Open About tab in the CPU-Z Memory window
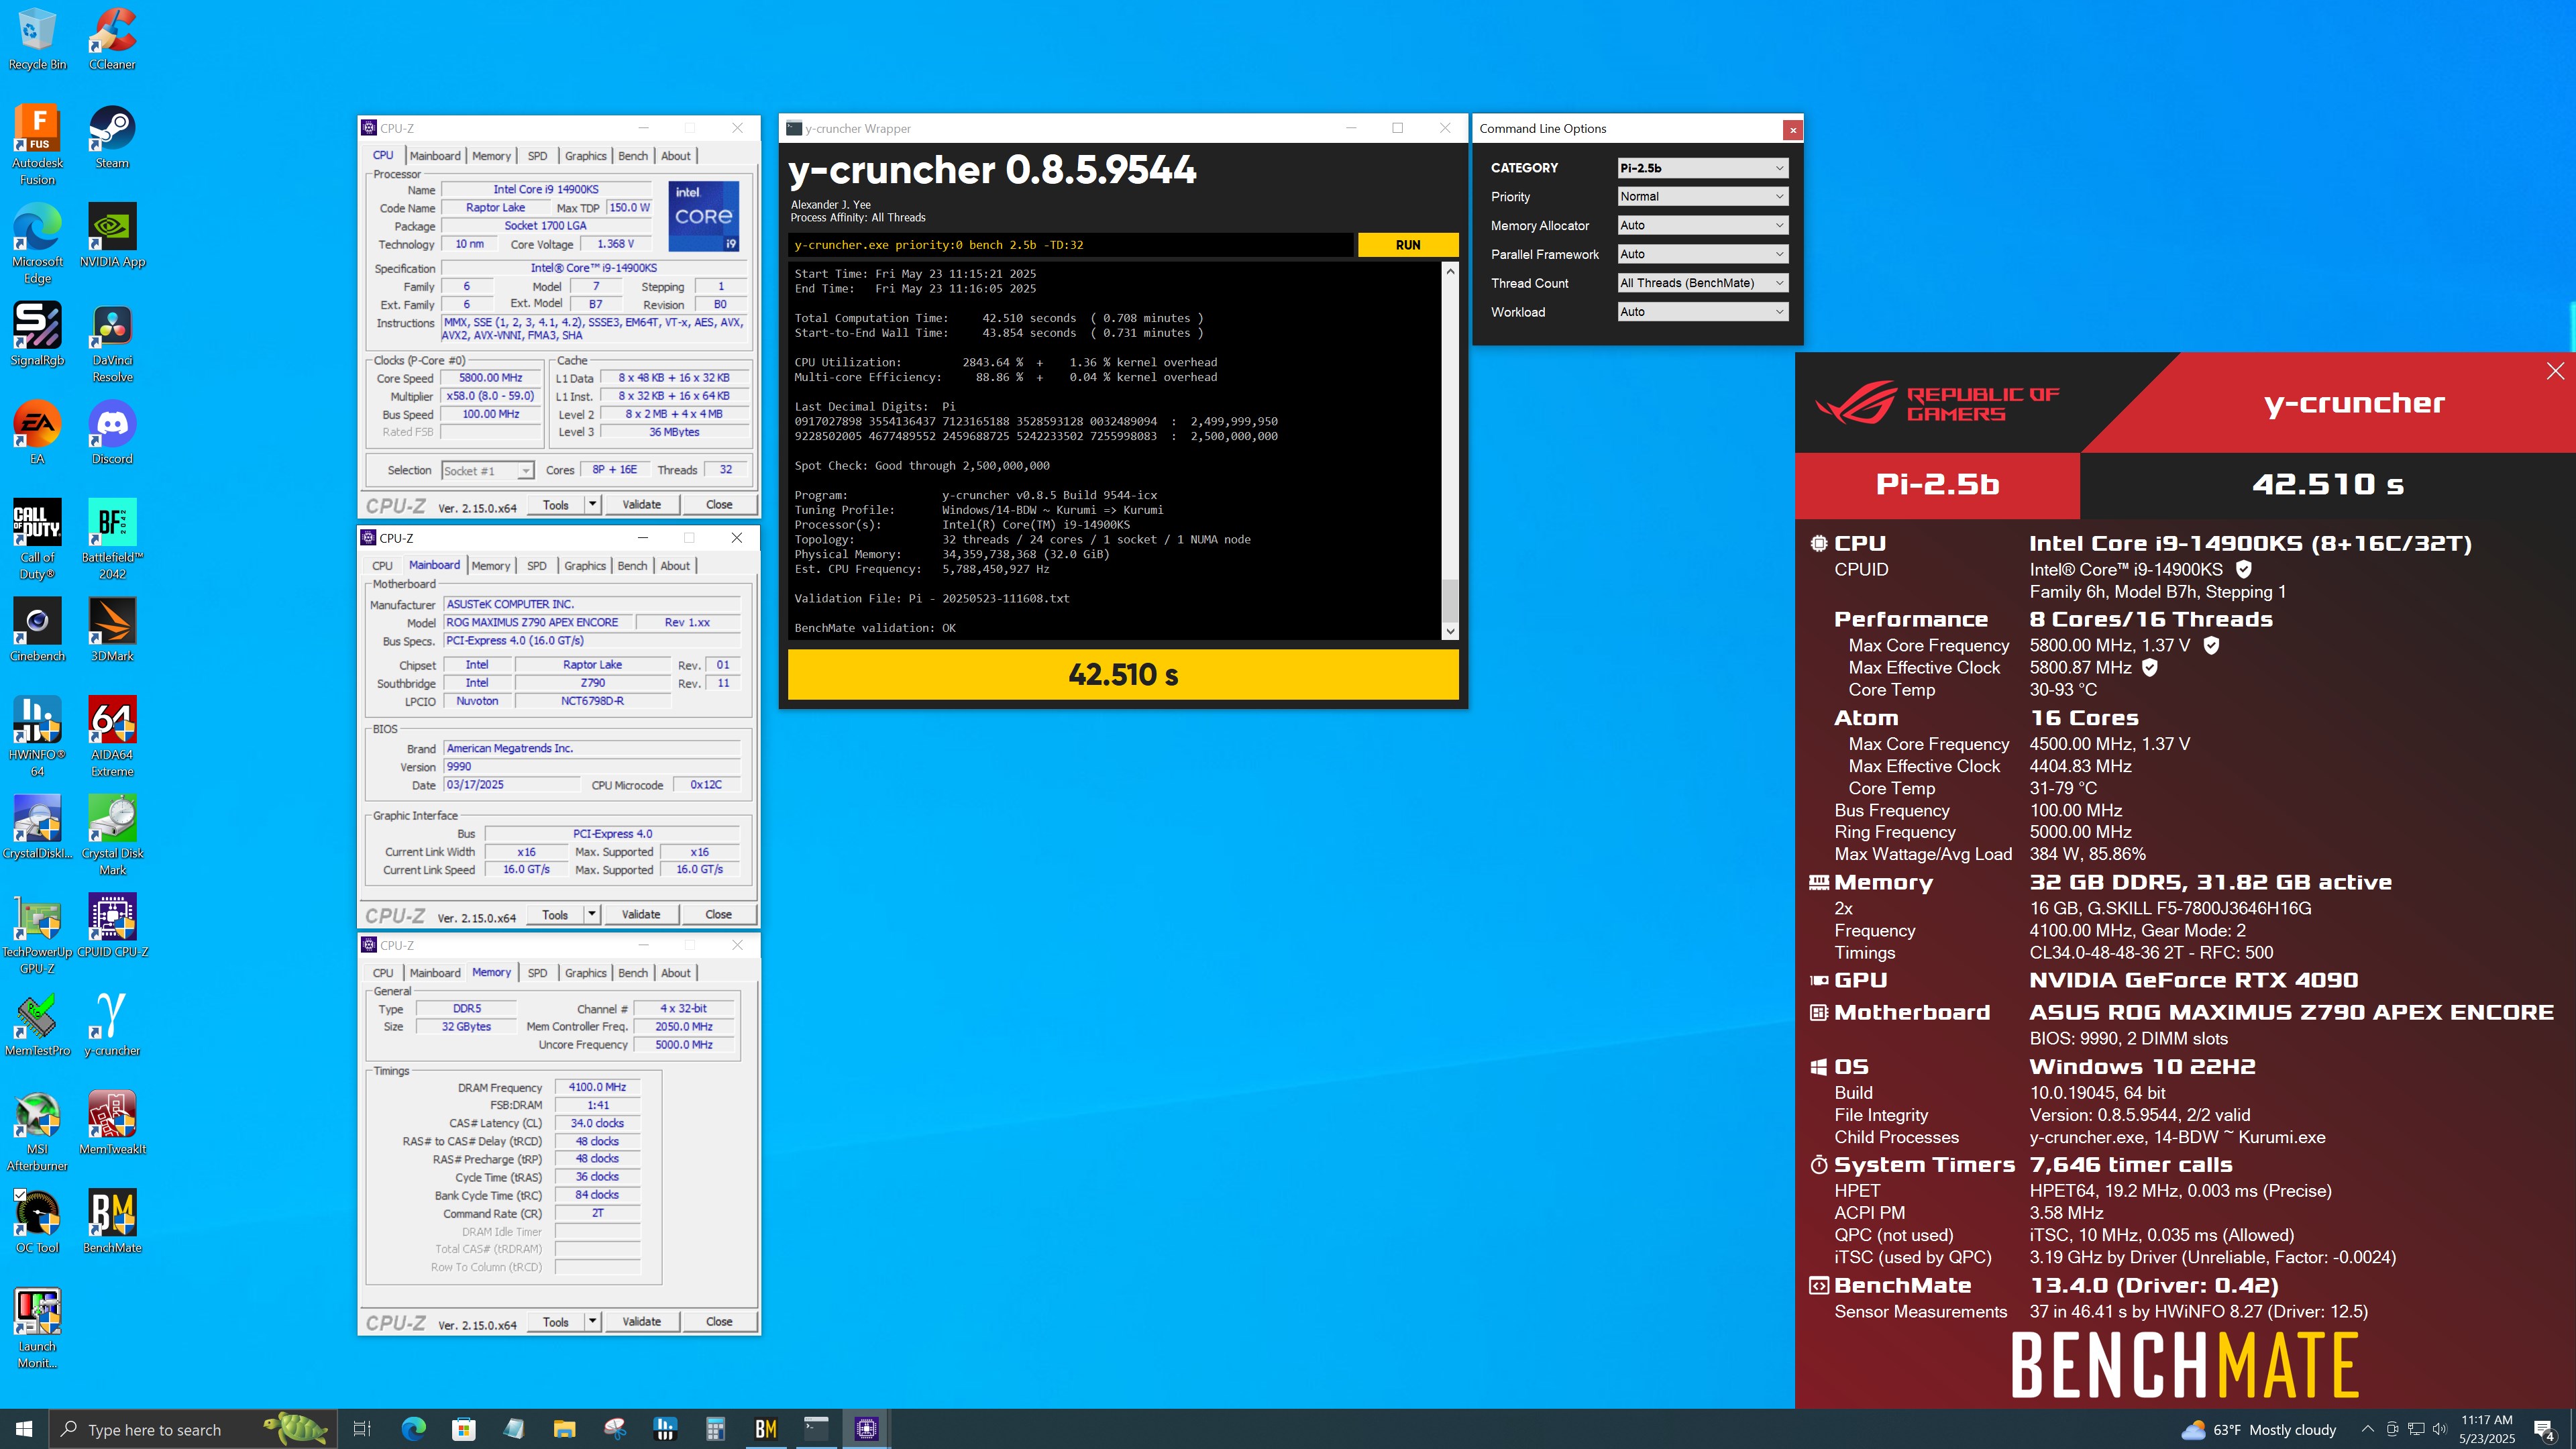 click(676, 972)
